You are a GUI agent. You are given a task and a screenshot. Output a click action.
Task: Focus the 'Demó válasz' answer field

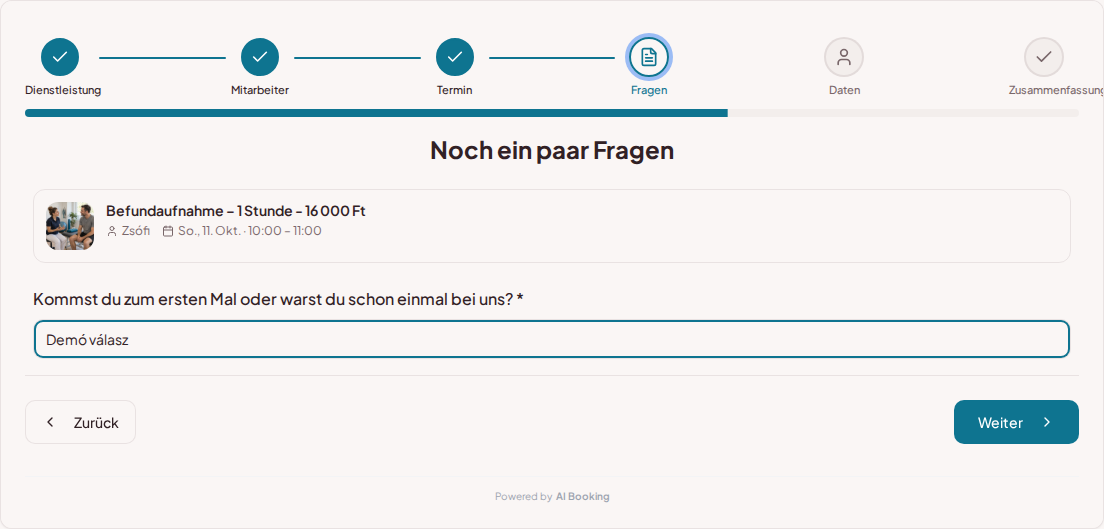(552, 340)
